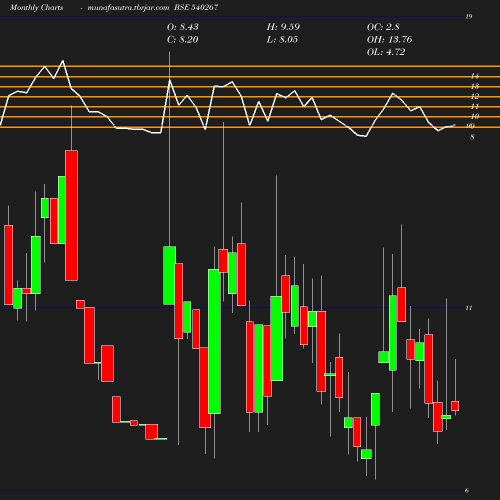
Task: Click the 'Monthly Charts' title text
Action: click(x=36, y=7)
